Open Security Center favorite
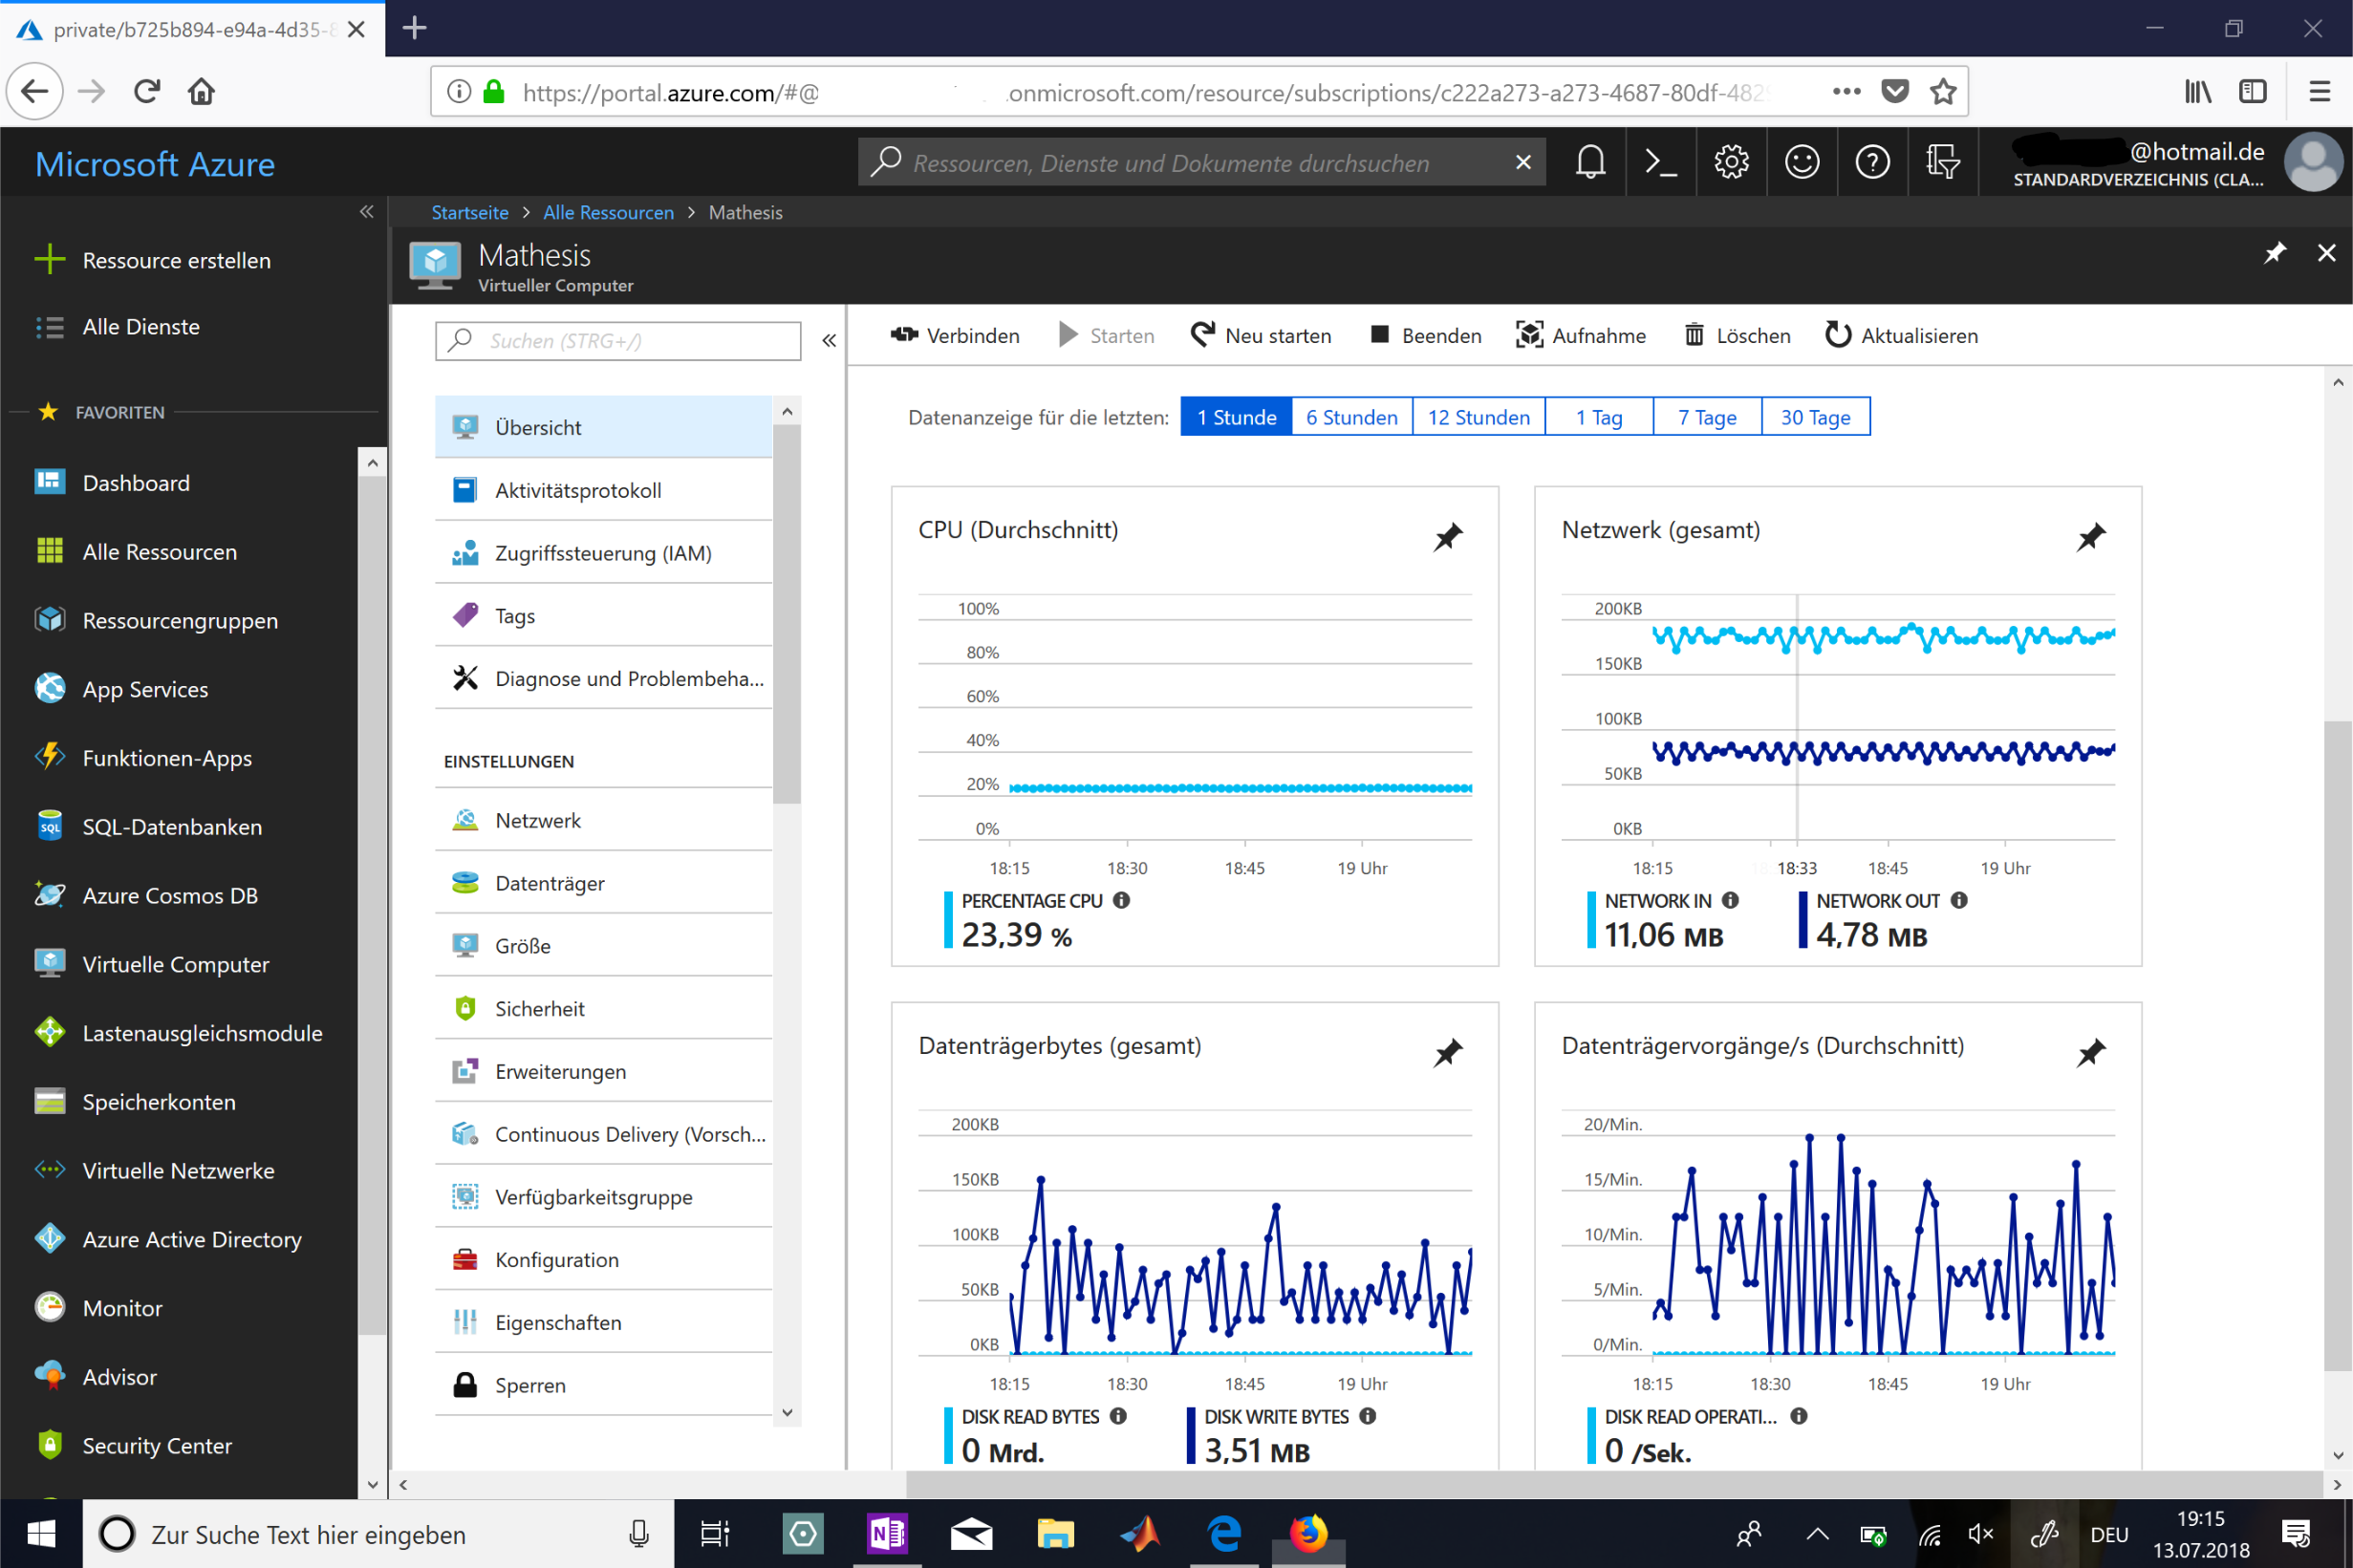 [157, 1445]
